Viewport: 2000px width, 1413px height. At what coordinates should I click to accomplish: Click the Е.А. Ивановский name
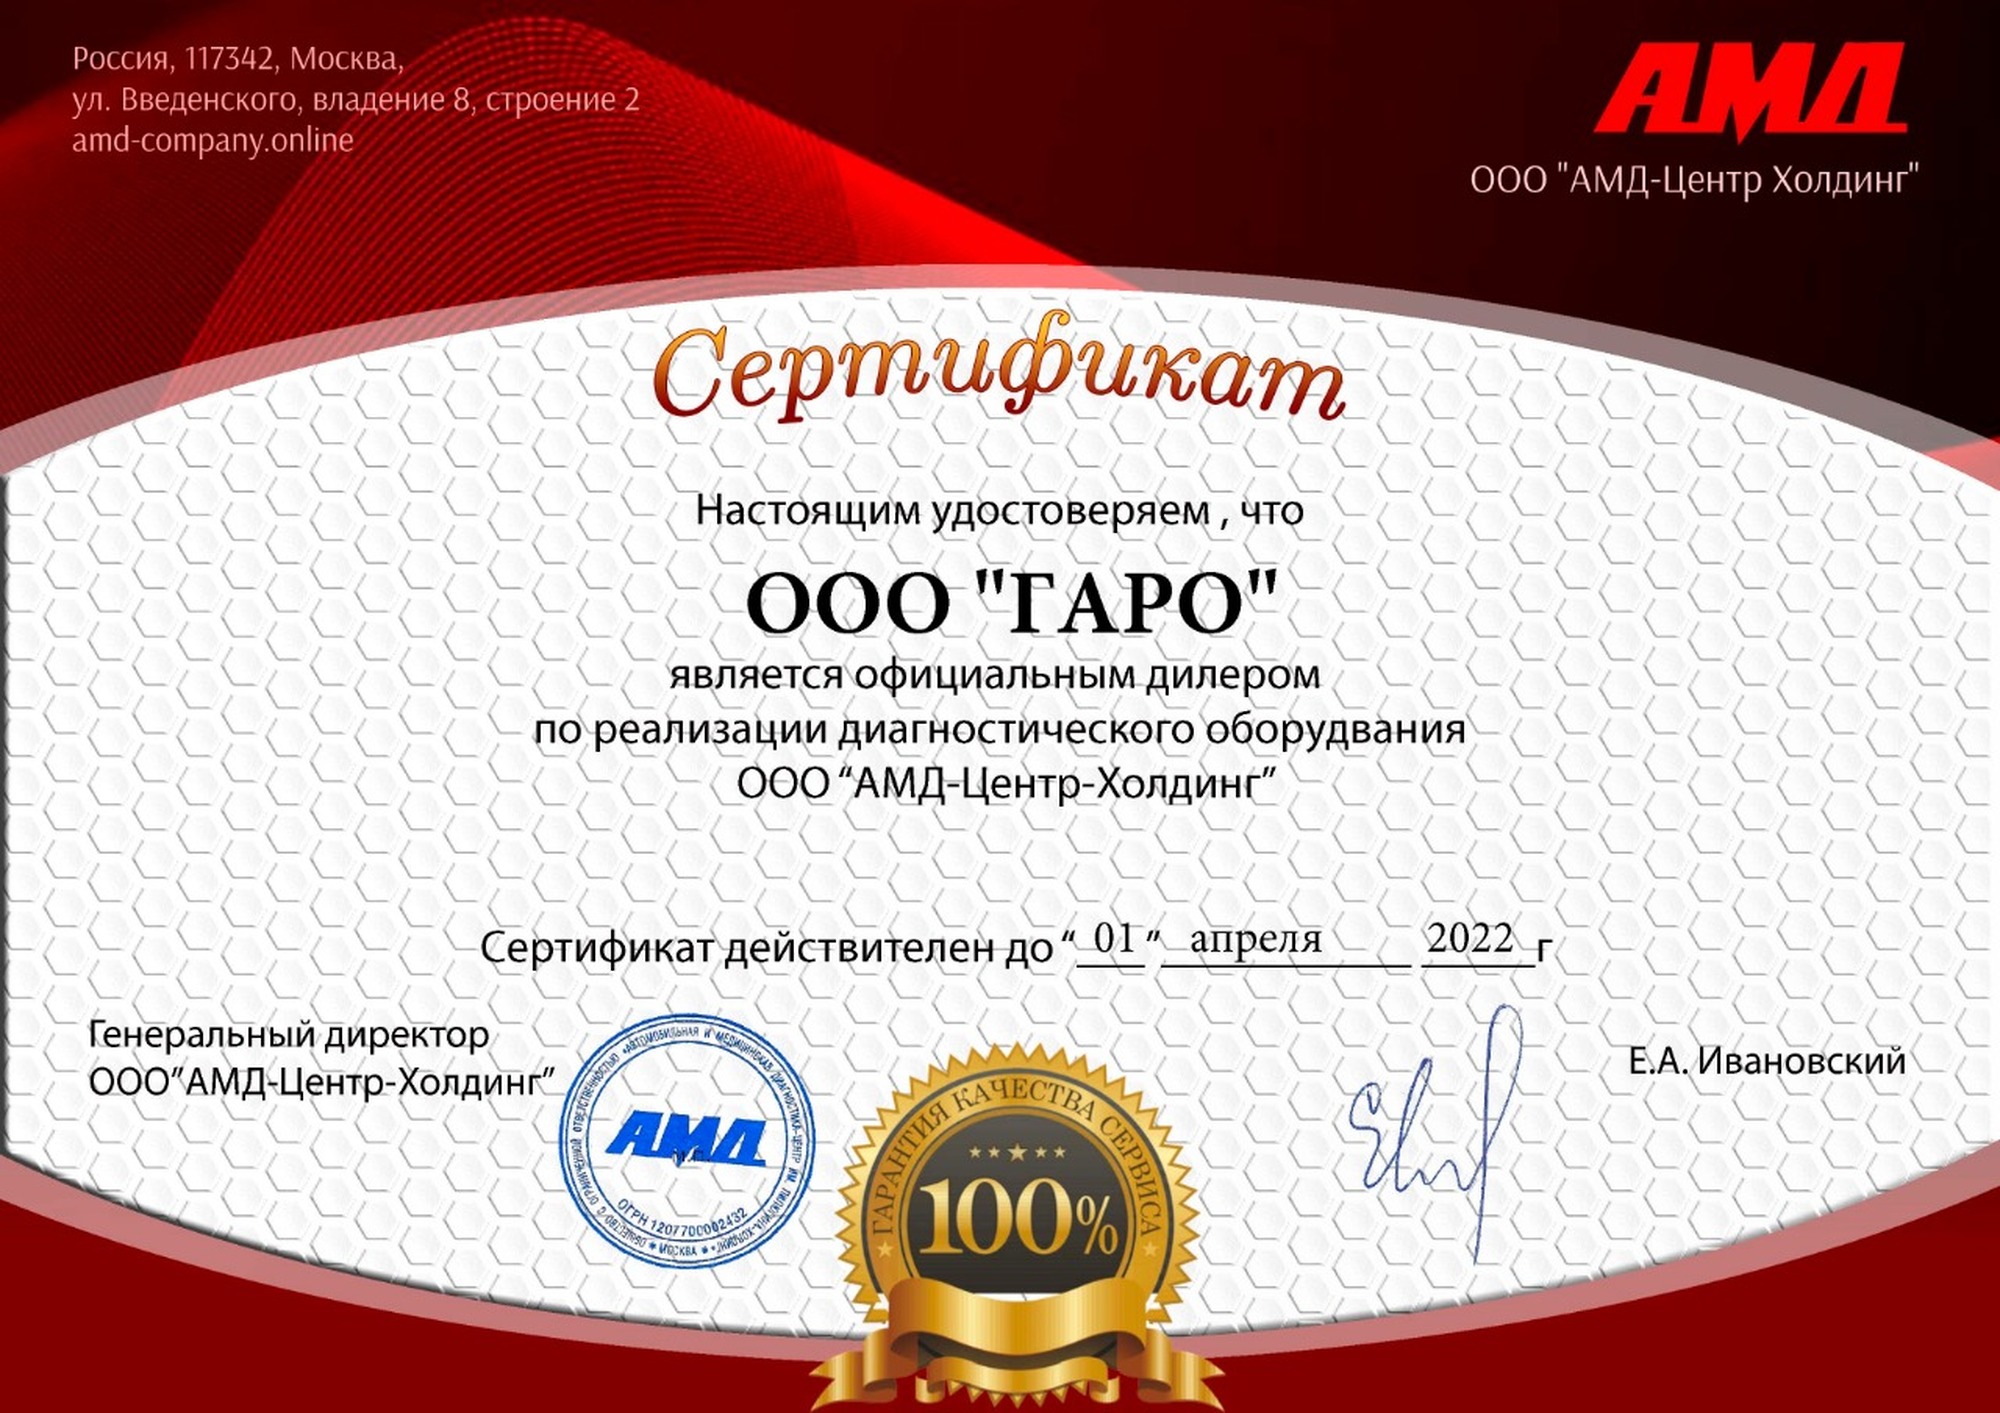click(1766, 1060)
